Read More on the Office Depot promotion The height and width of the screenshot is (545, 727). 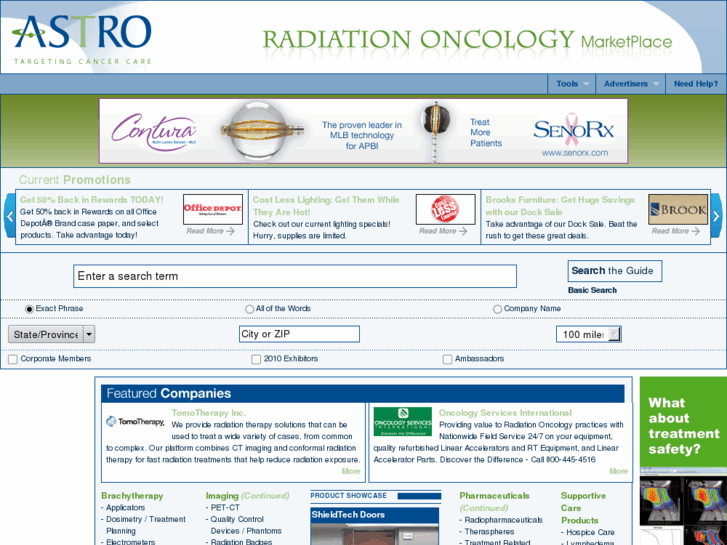click(210, 231)
